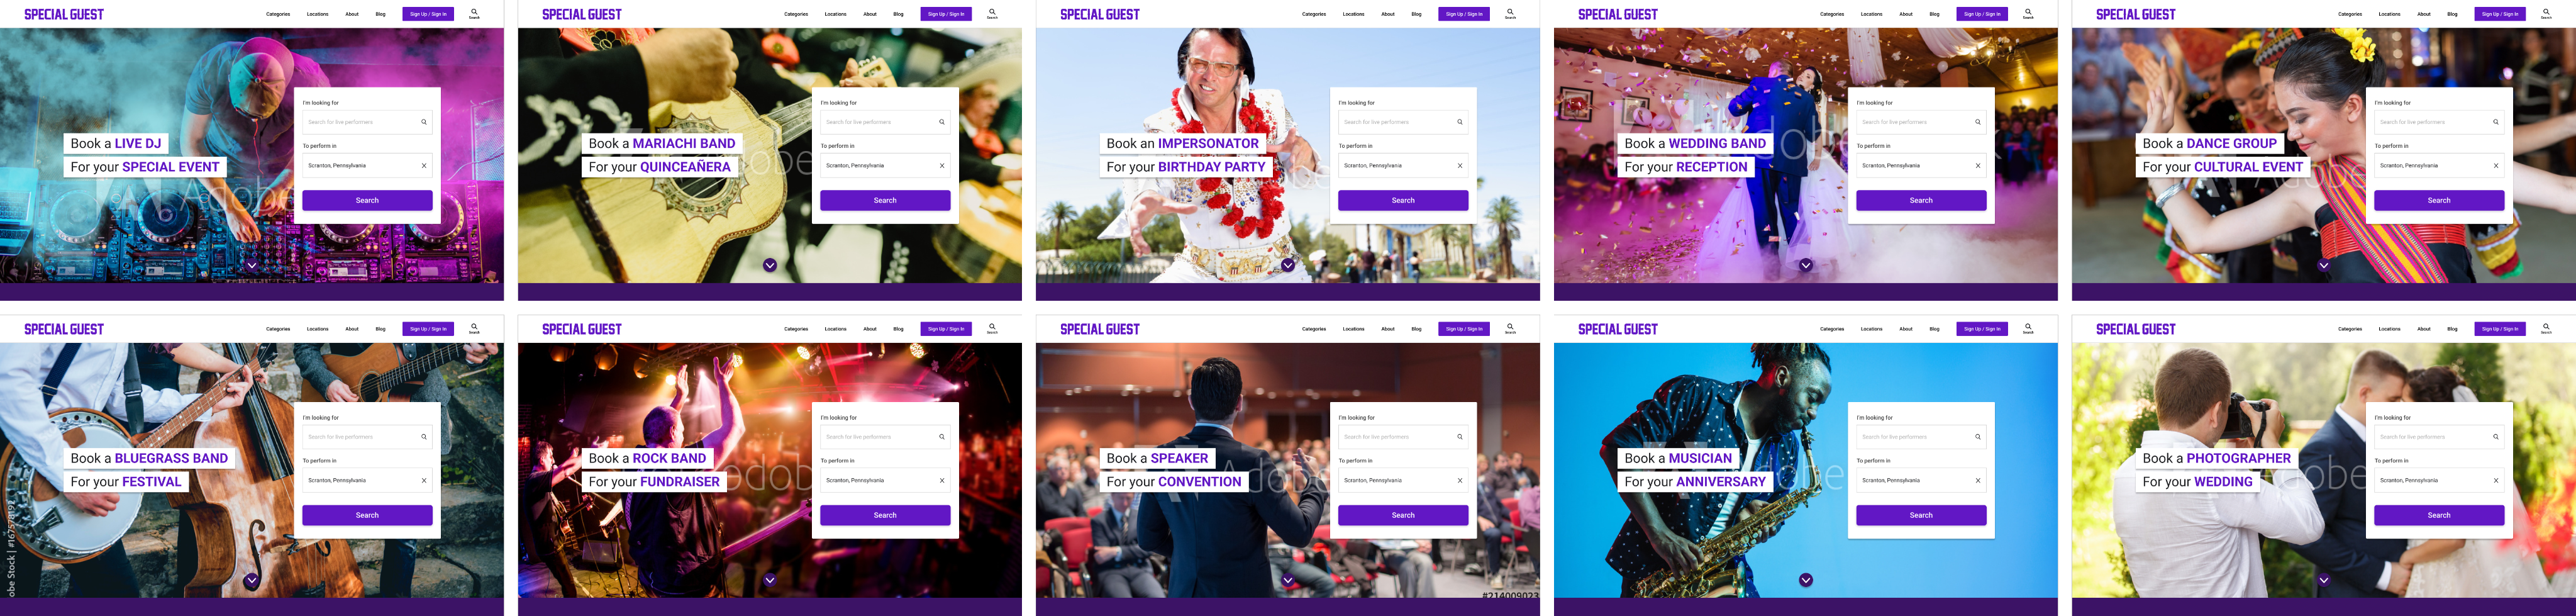Click header search icon on Rock Band page

992,328
